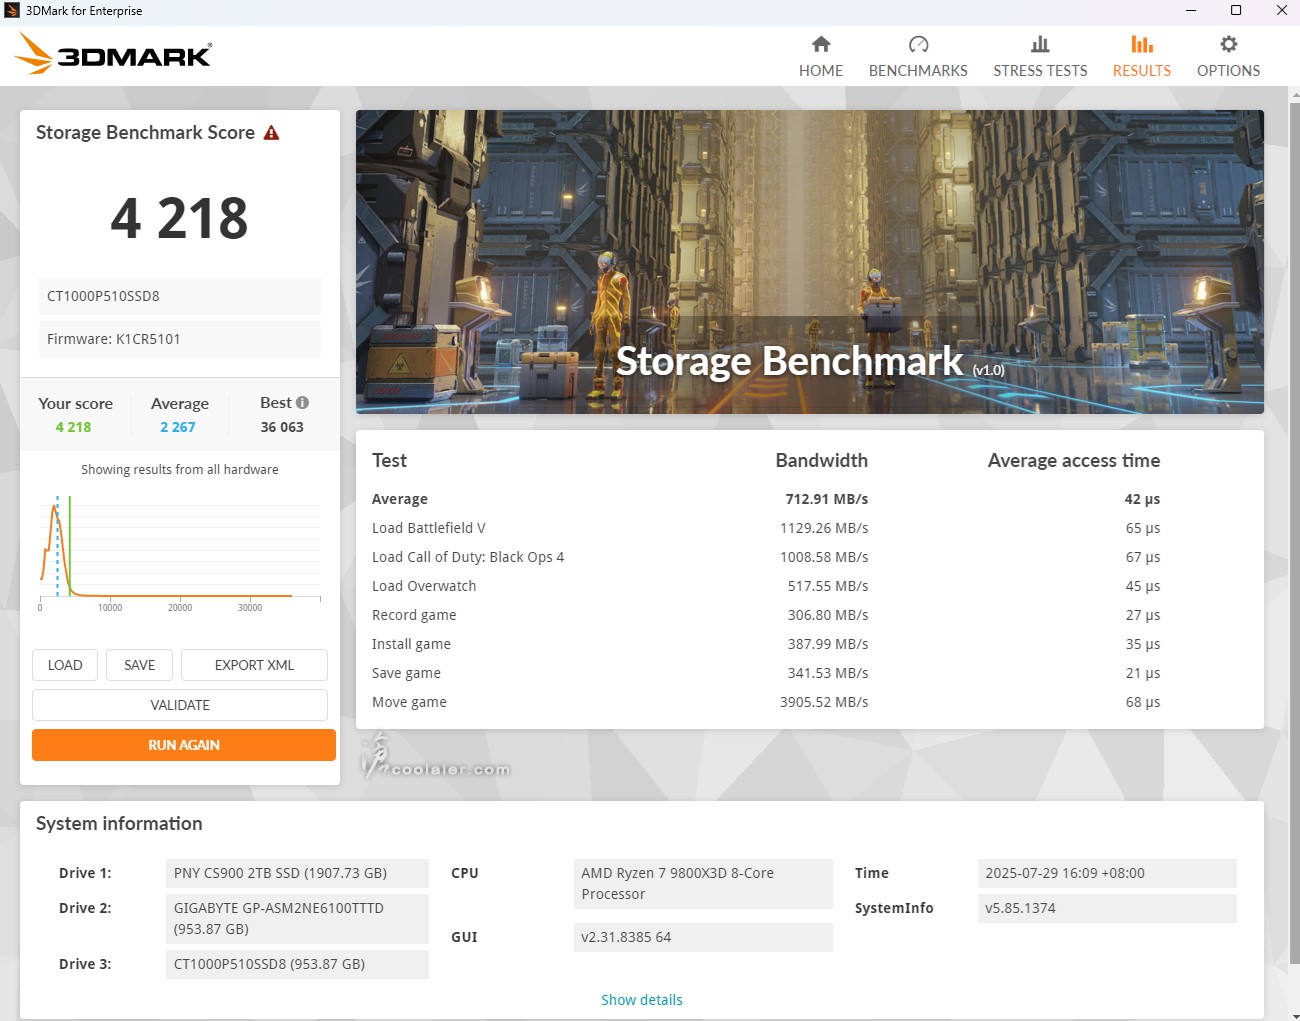The image size is (1300, 1021).
Task: Click the 3DMark logo
Action: point(113,54)
